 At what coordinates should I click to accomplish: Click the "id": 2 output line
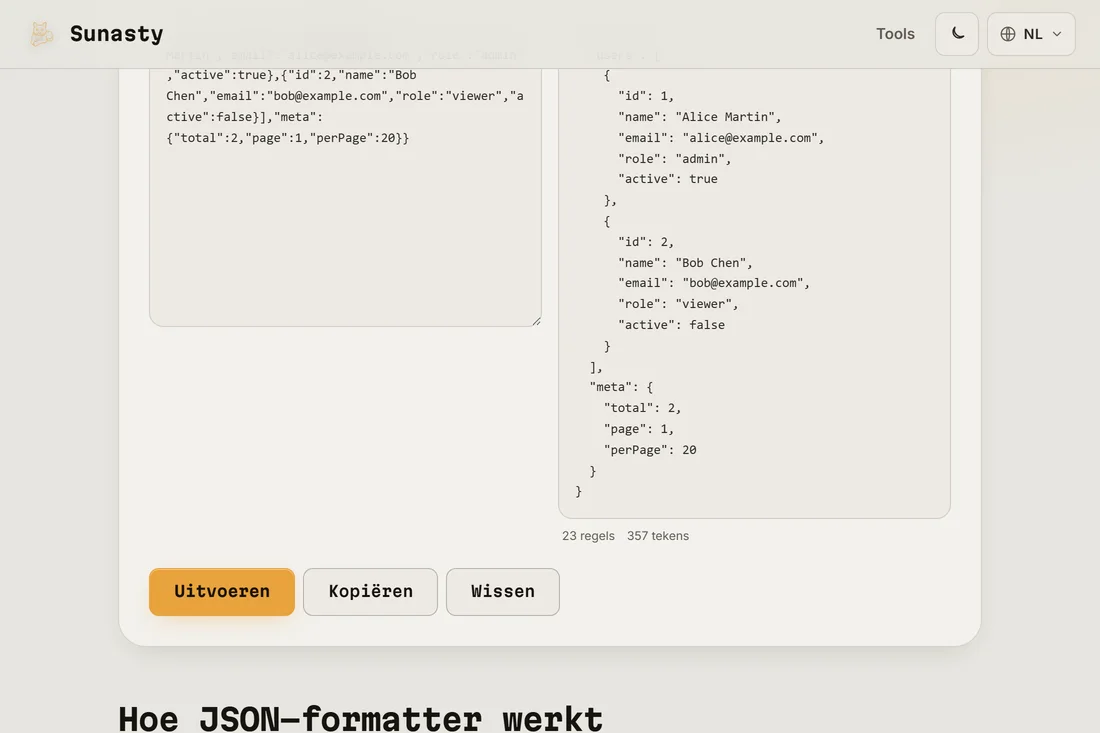point(646,241)
